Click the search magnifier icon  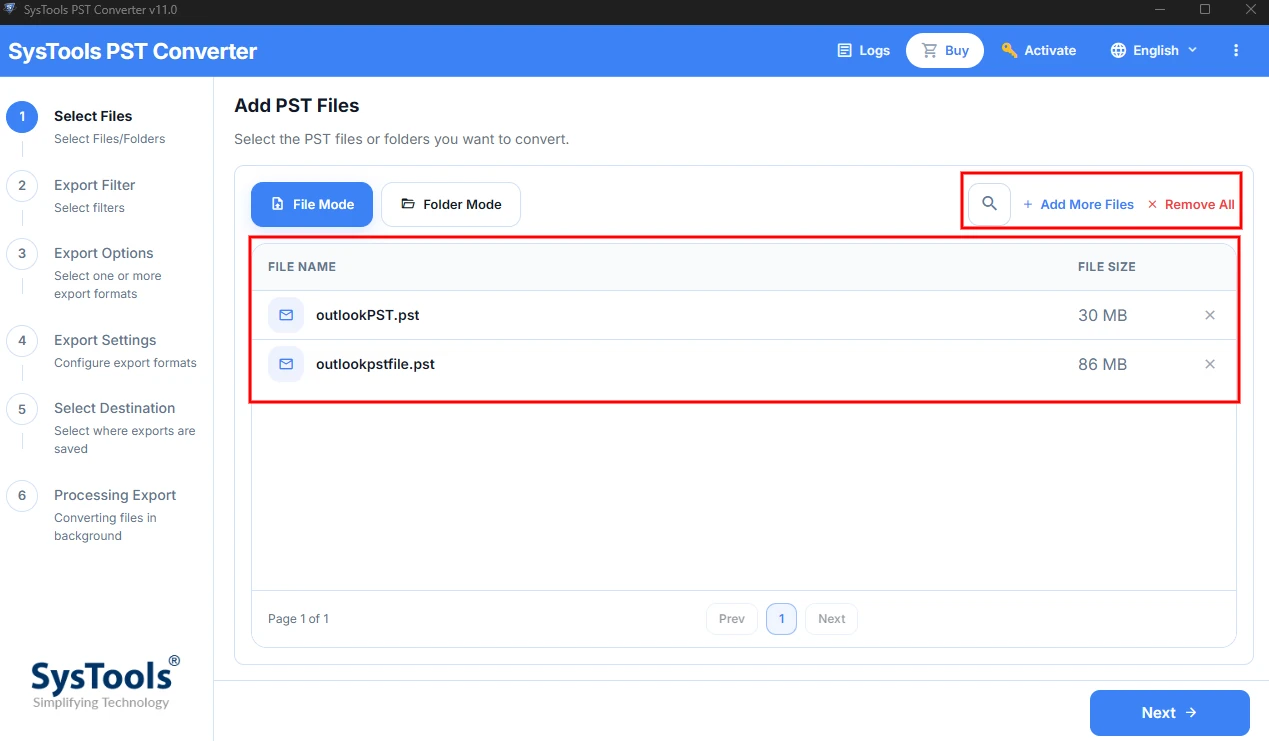(x=989, y=204)
